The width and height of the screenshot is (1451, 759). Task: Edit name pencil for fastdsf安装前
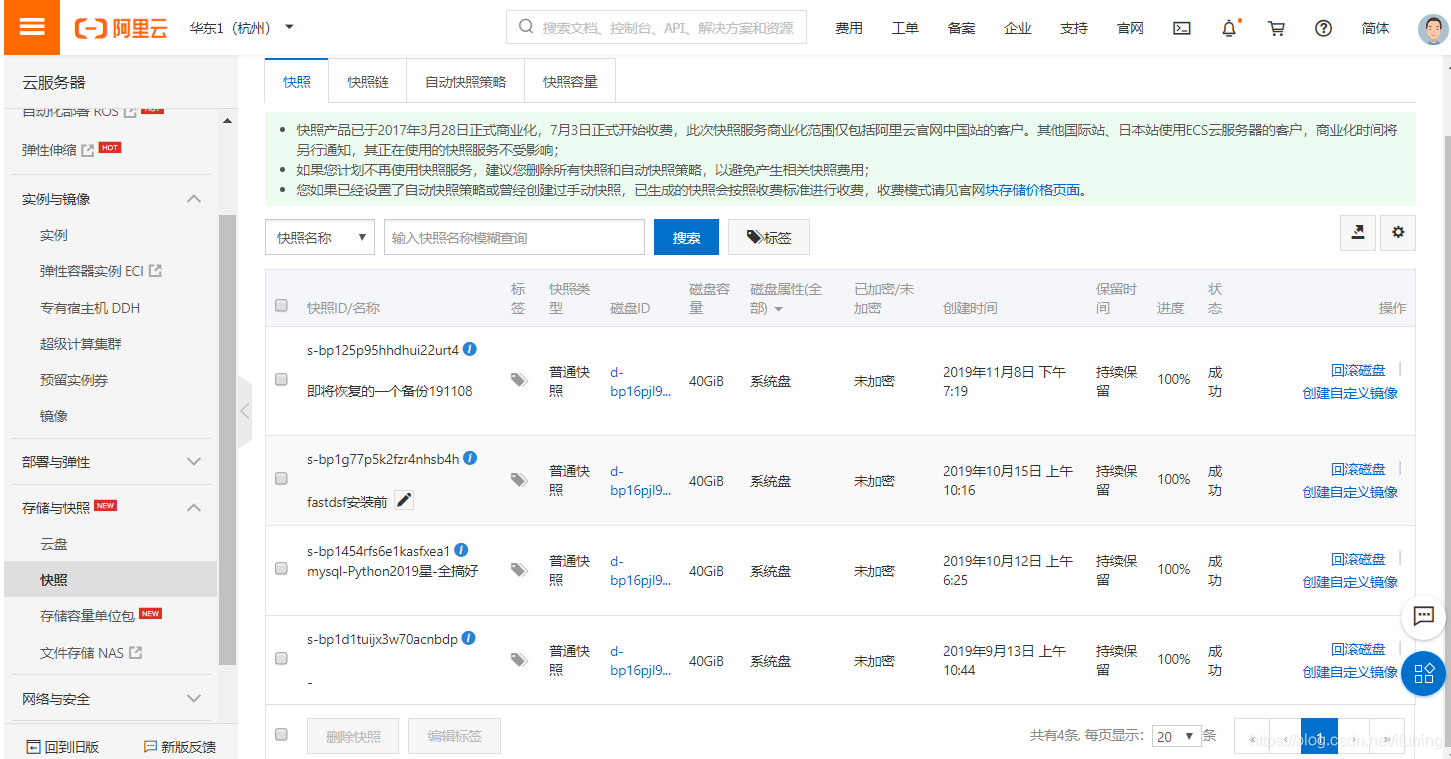point(404,500)
